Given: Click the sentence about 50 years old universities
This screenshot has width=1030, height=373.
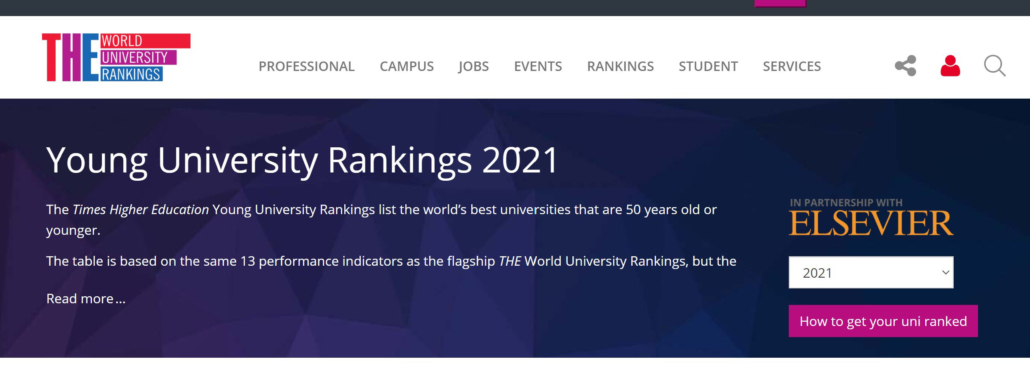Looking at the screenshot, I should [381, 220].
